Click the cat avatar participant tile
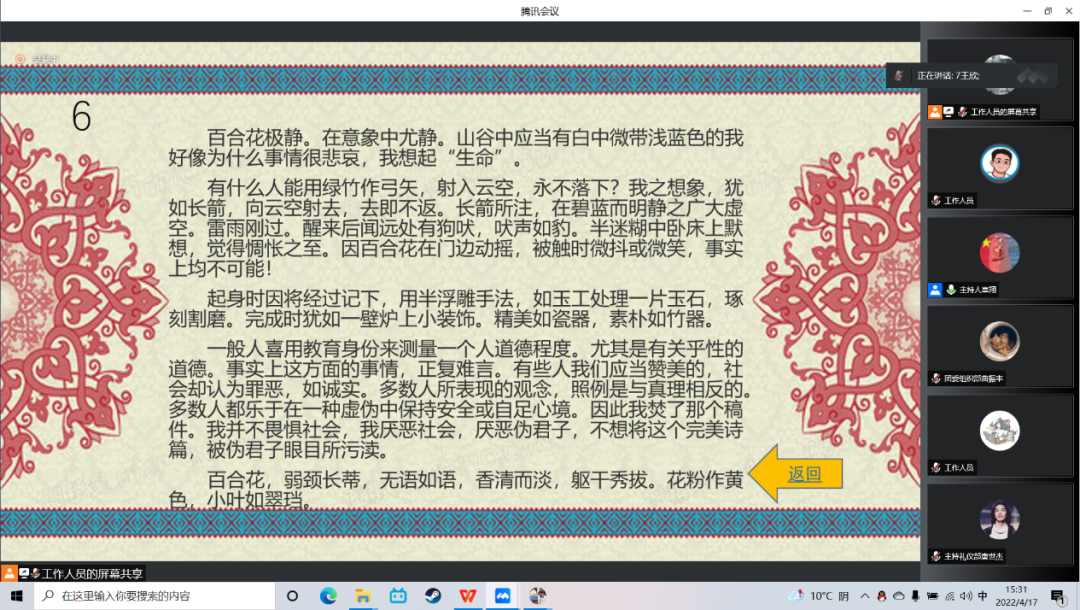This screenshot has height=610, width=1080. click(1000, 430)
